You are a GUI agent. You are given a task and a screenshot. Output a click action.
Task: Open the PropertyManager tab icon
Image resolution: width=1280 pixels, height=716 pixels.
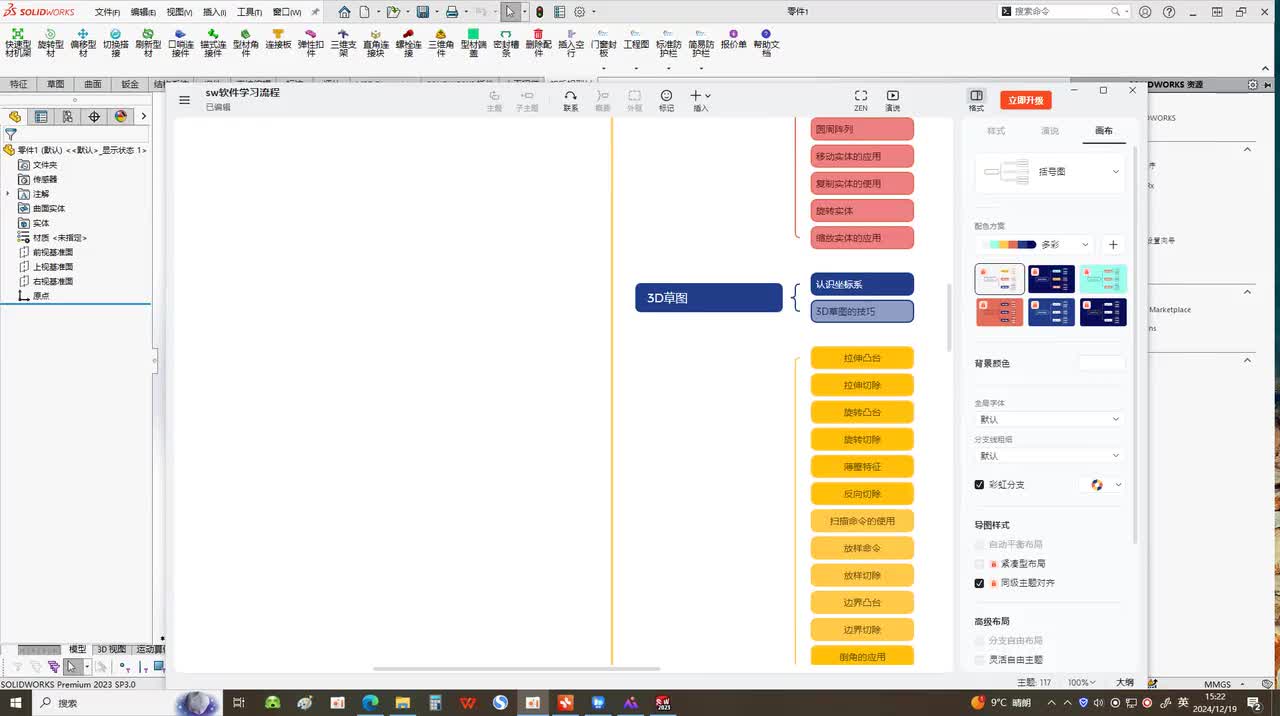tap(41, 116)
